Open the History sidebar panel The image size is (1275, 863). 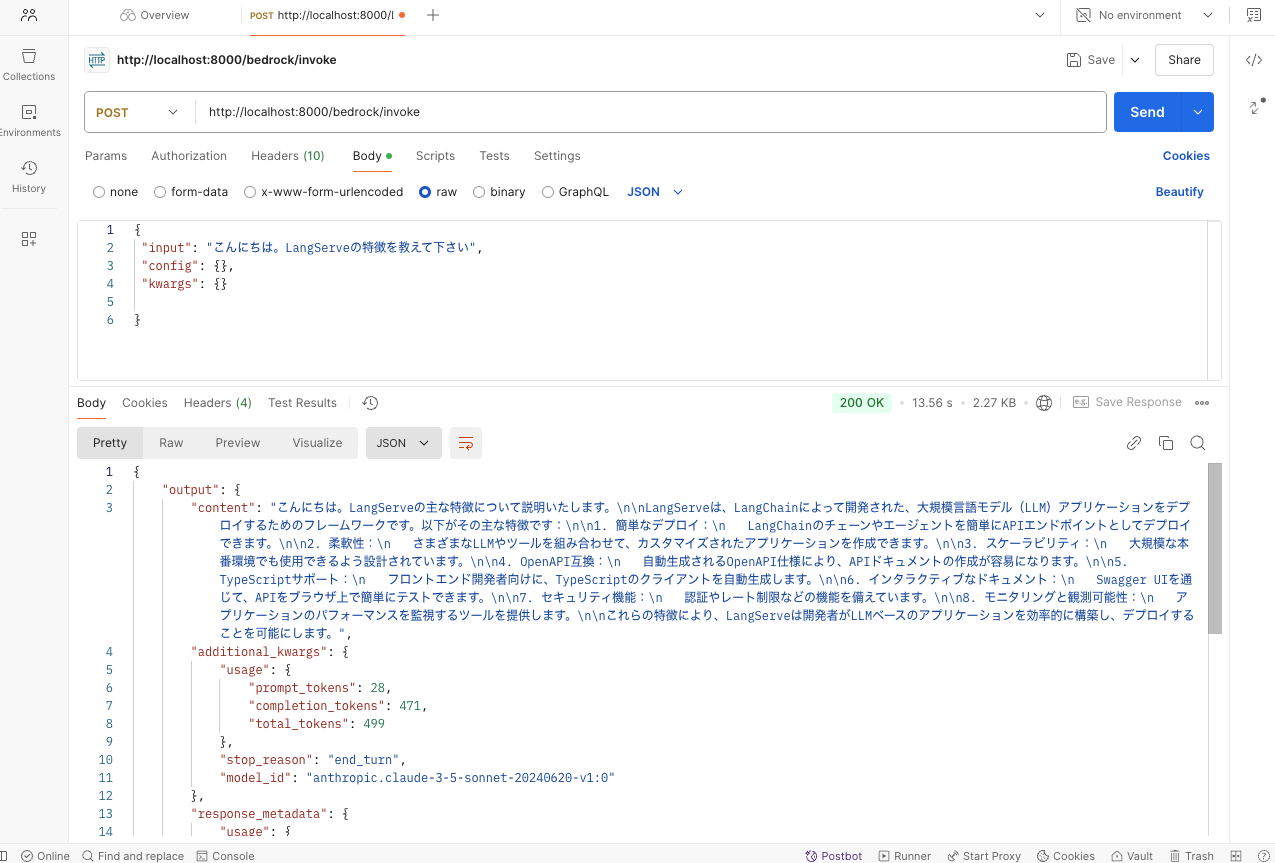(29, 176)
